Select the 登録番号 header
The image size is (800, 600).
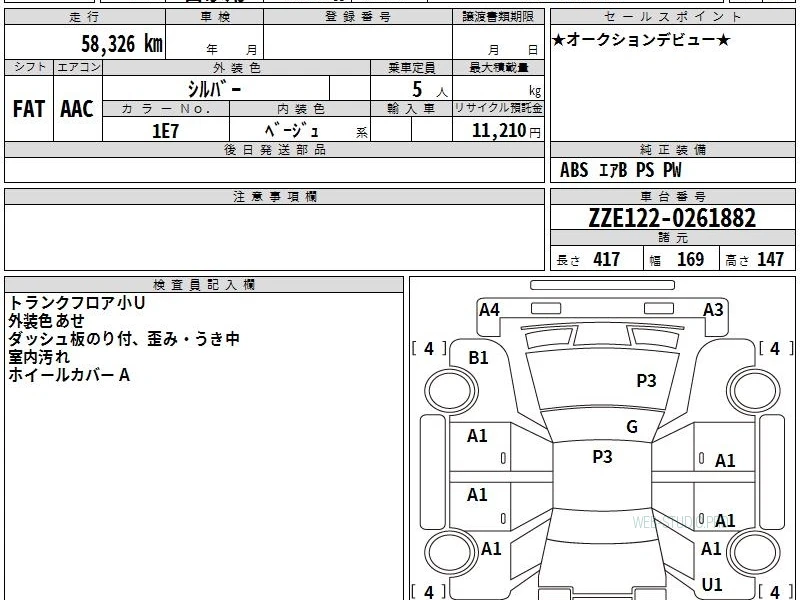pos(358,17)
